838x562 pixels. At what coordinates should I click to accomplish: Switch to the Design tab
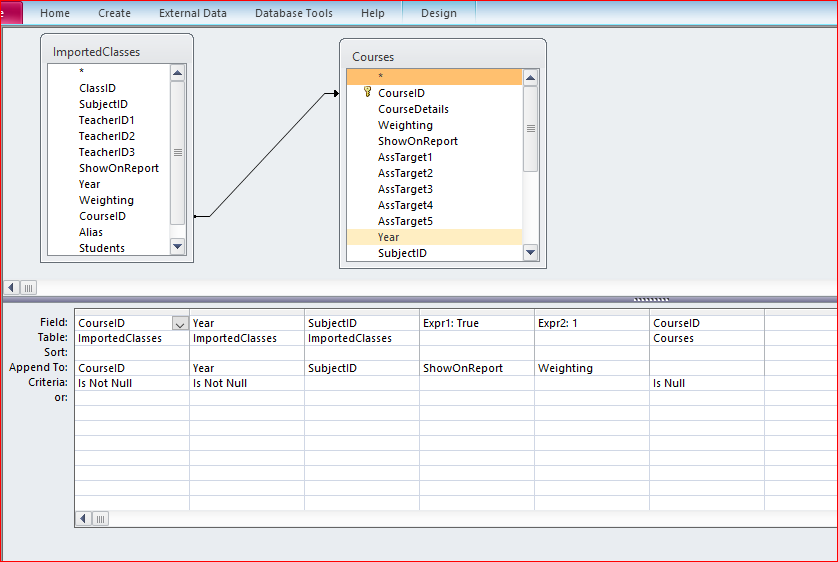(x=439, y=13)
